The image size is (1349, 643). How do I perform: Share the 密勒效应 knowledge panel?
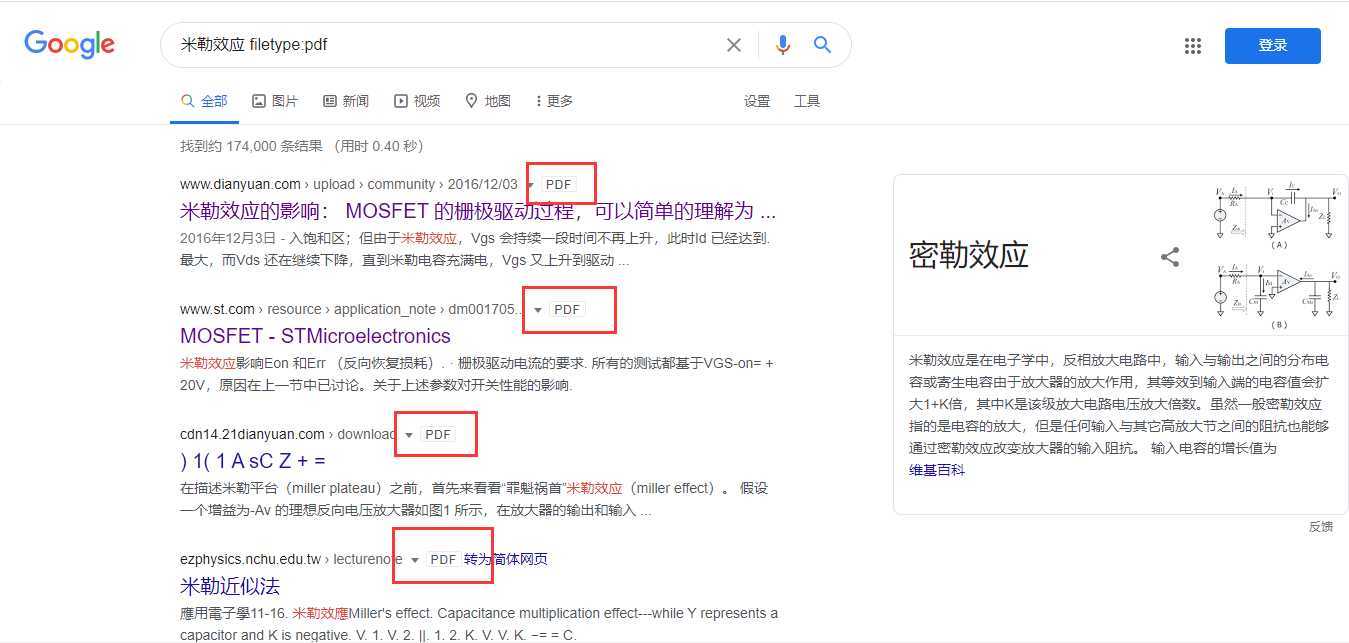point(1170,257)
